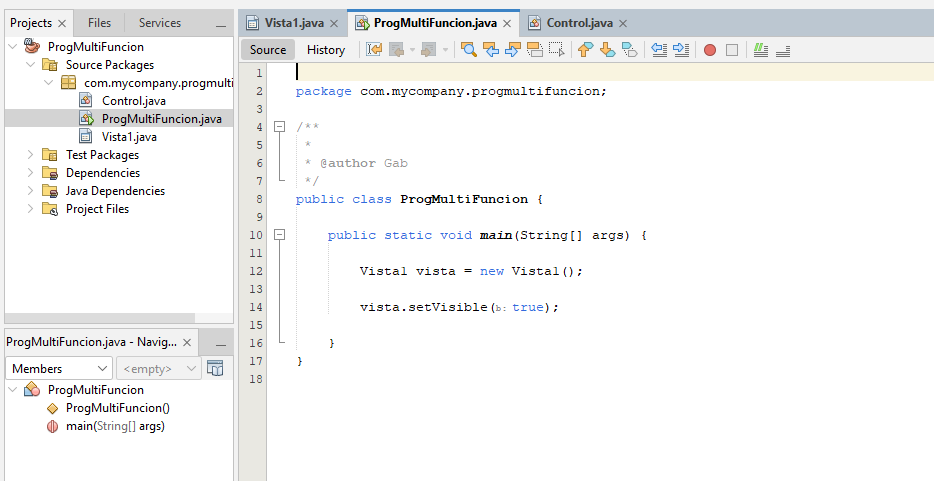
Task: Click the word "package" on line 2
Action: [323, 91]
